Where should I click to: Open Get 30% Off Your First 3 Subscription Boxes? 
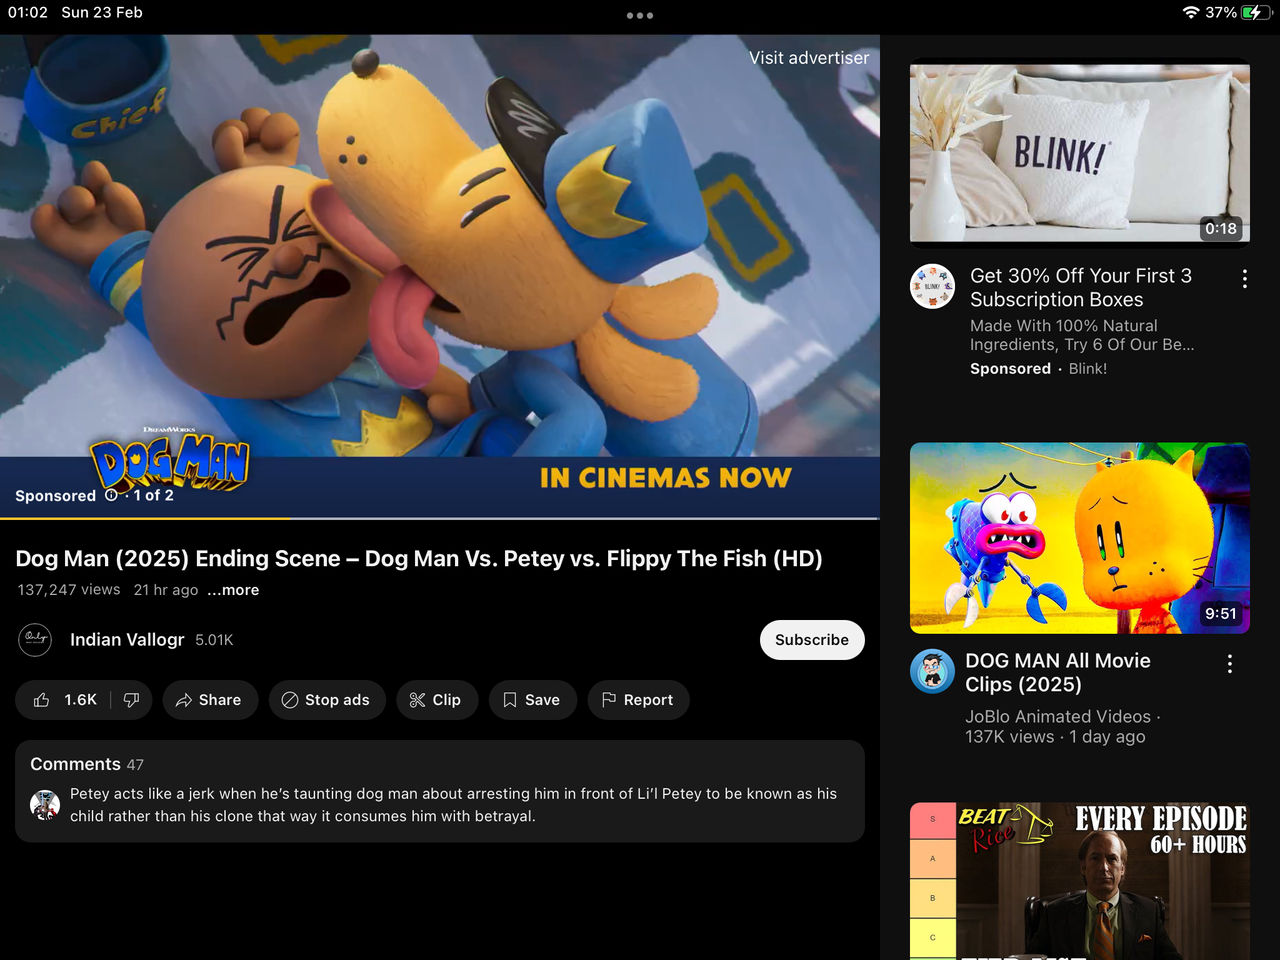point(1081,288)
